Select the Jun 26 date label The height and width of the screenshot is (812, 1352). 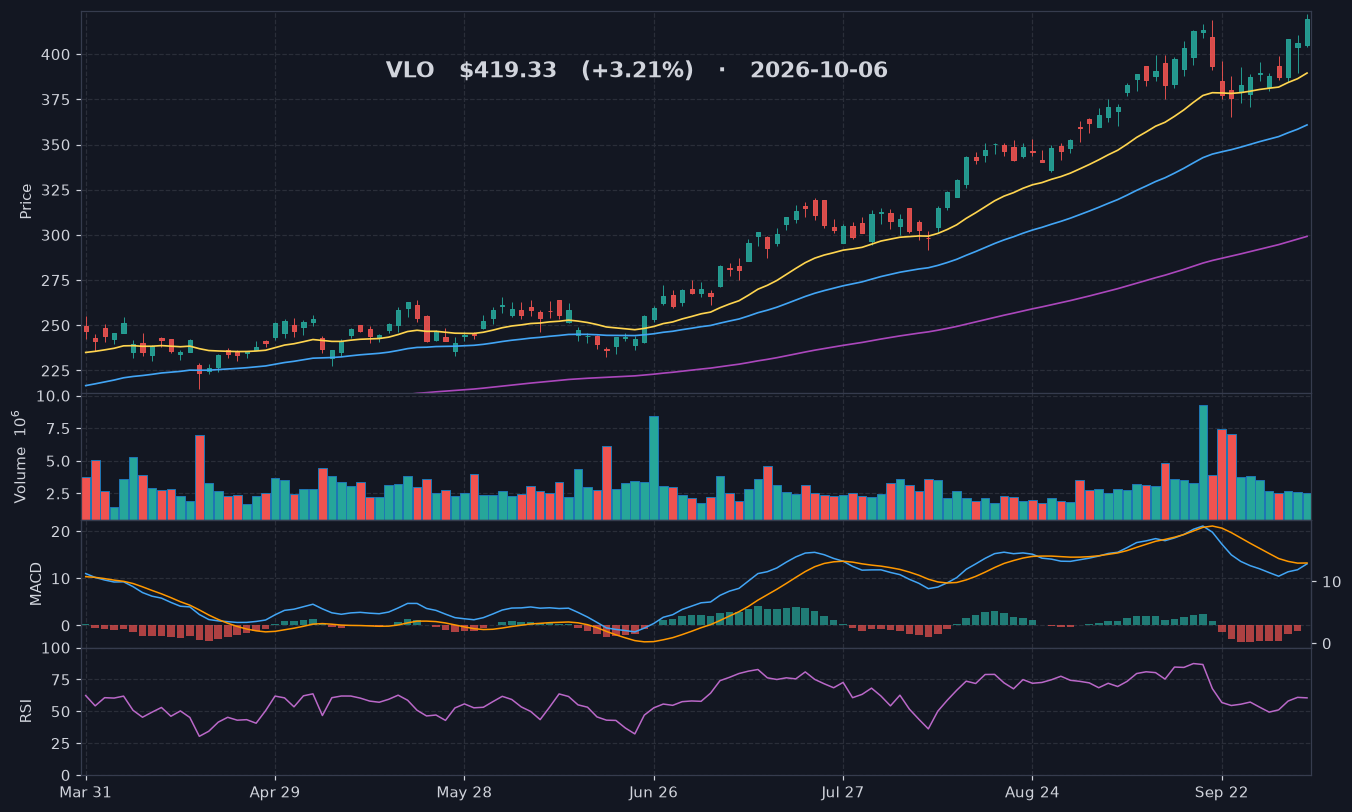654,792
